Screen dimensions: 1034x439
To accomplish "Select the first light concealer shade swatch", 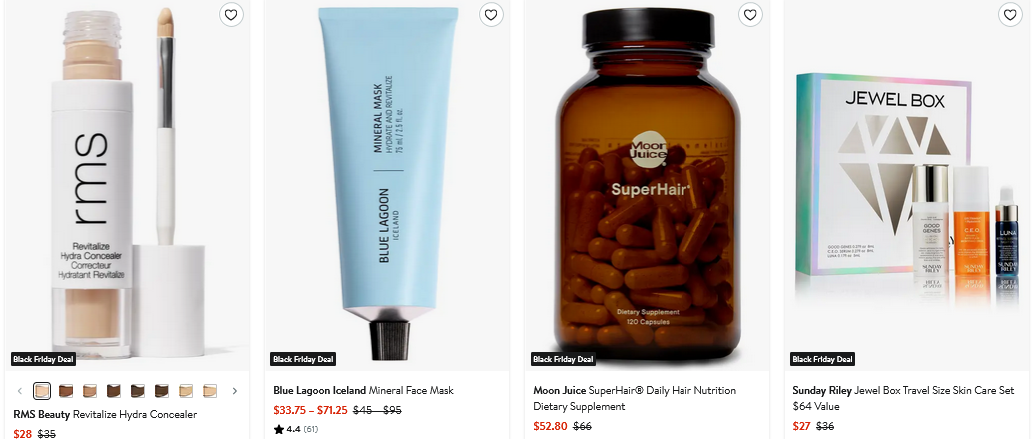I will (x=42, y=391).
